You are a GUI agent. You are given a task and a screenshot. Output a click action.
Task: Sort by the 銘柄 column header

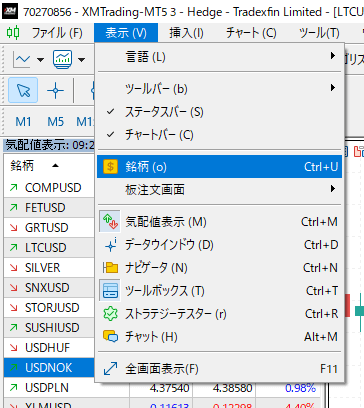point(49,165)
